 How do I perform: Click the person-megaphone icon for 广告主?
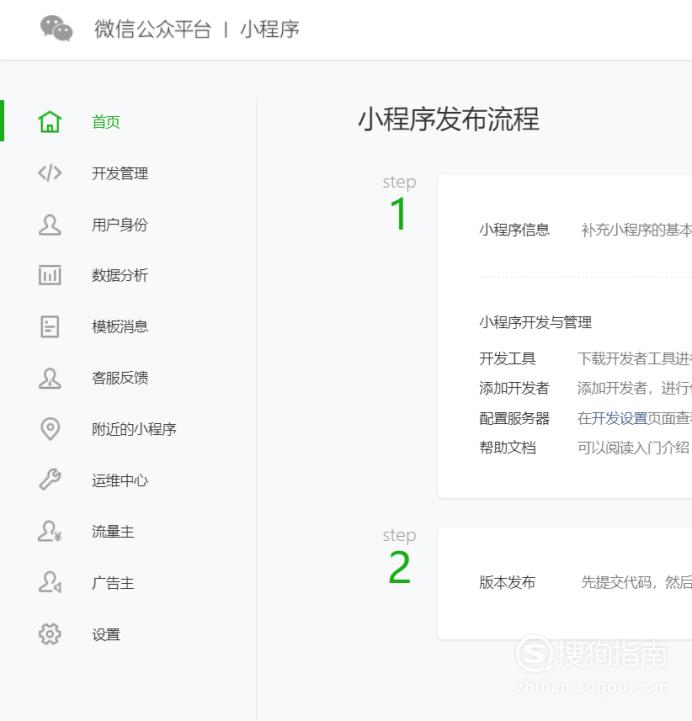50,583
